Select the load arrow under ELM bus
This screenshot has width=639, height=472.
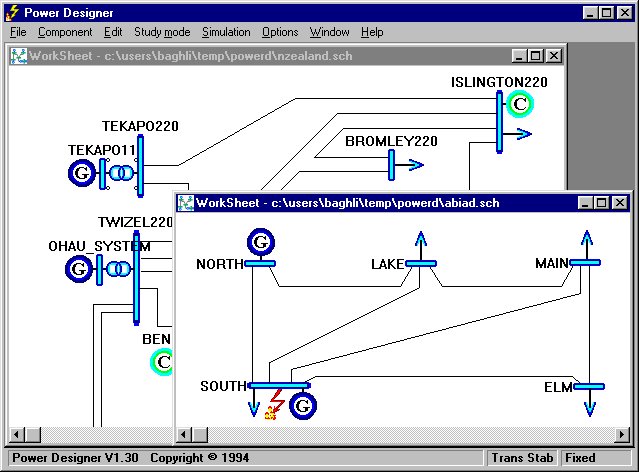(x=590, y=403)
